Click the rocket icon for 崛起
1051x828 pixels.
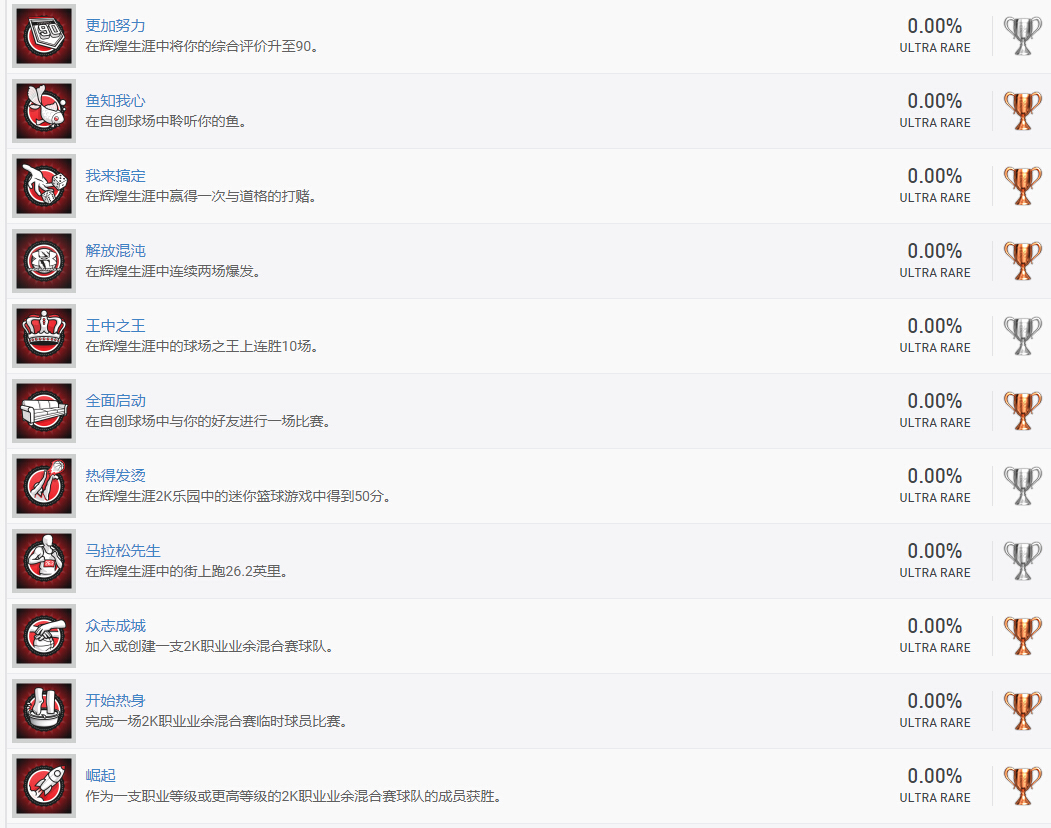click(x=44, y=786)
